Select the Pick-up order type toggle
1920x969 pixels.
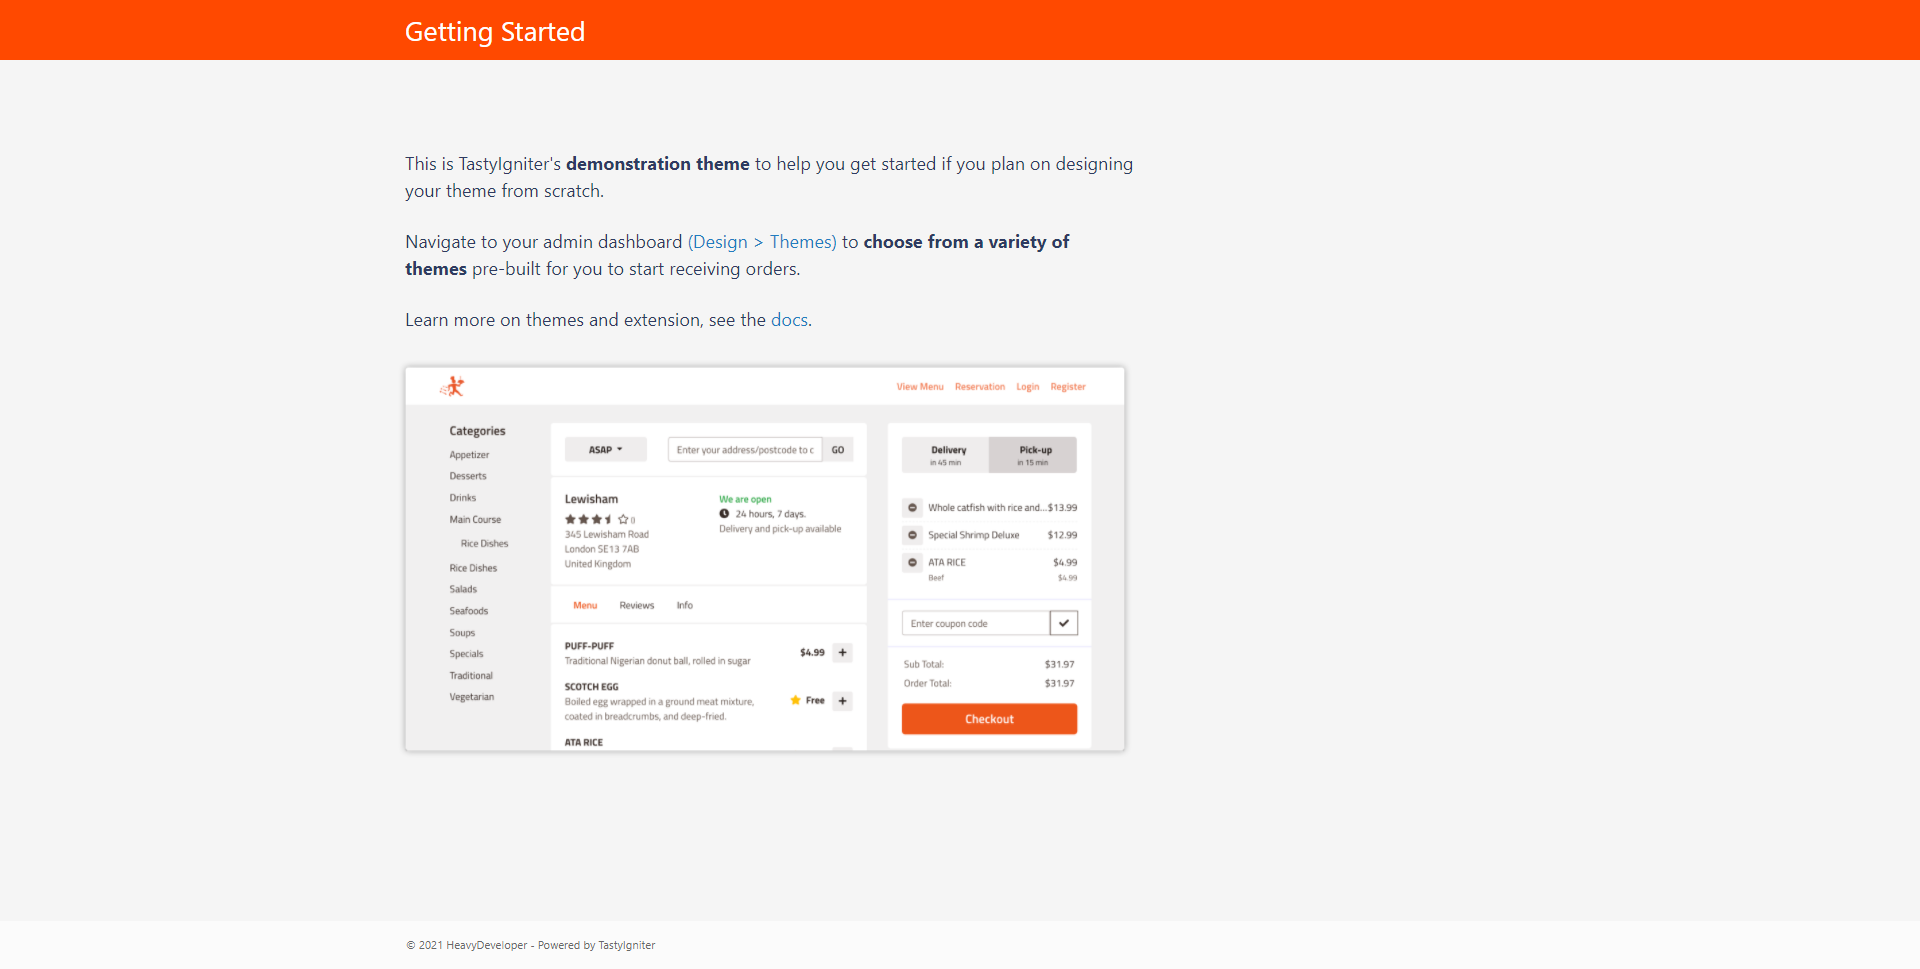pyautogui.click(x=1033, y=455)
